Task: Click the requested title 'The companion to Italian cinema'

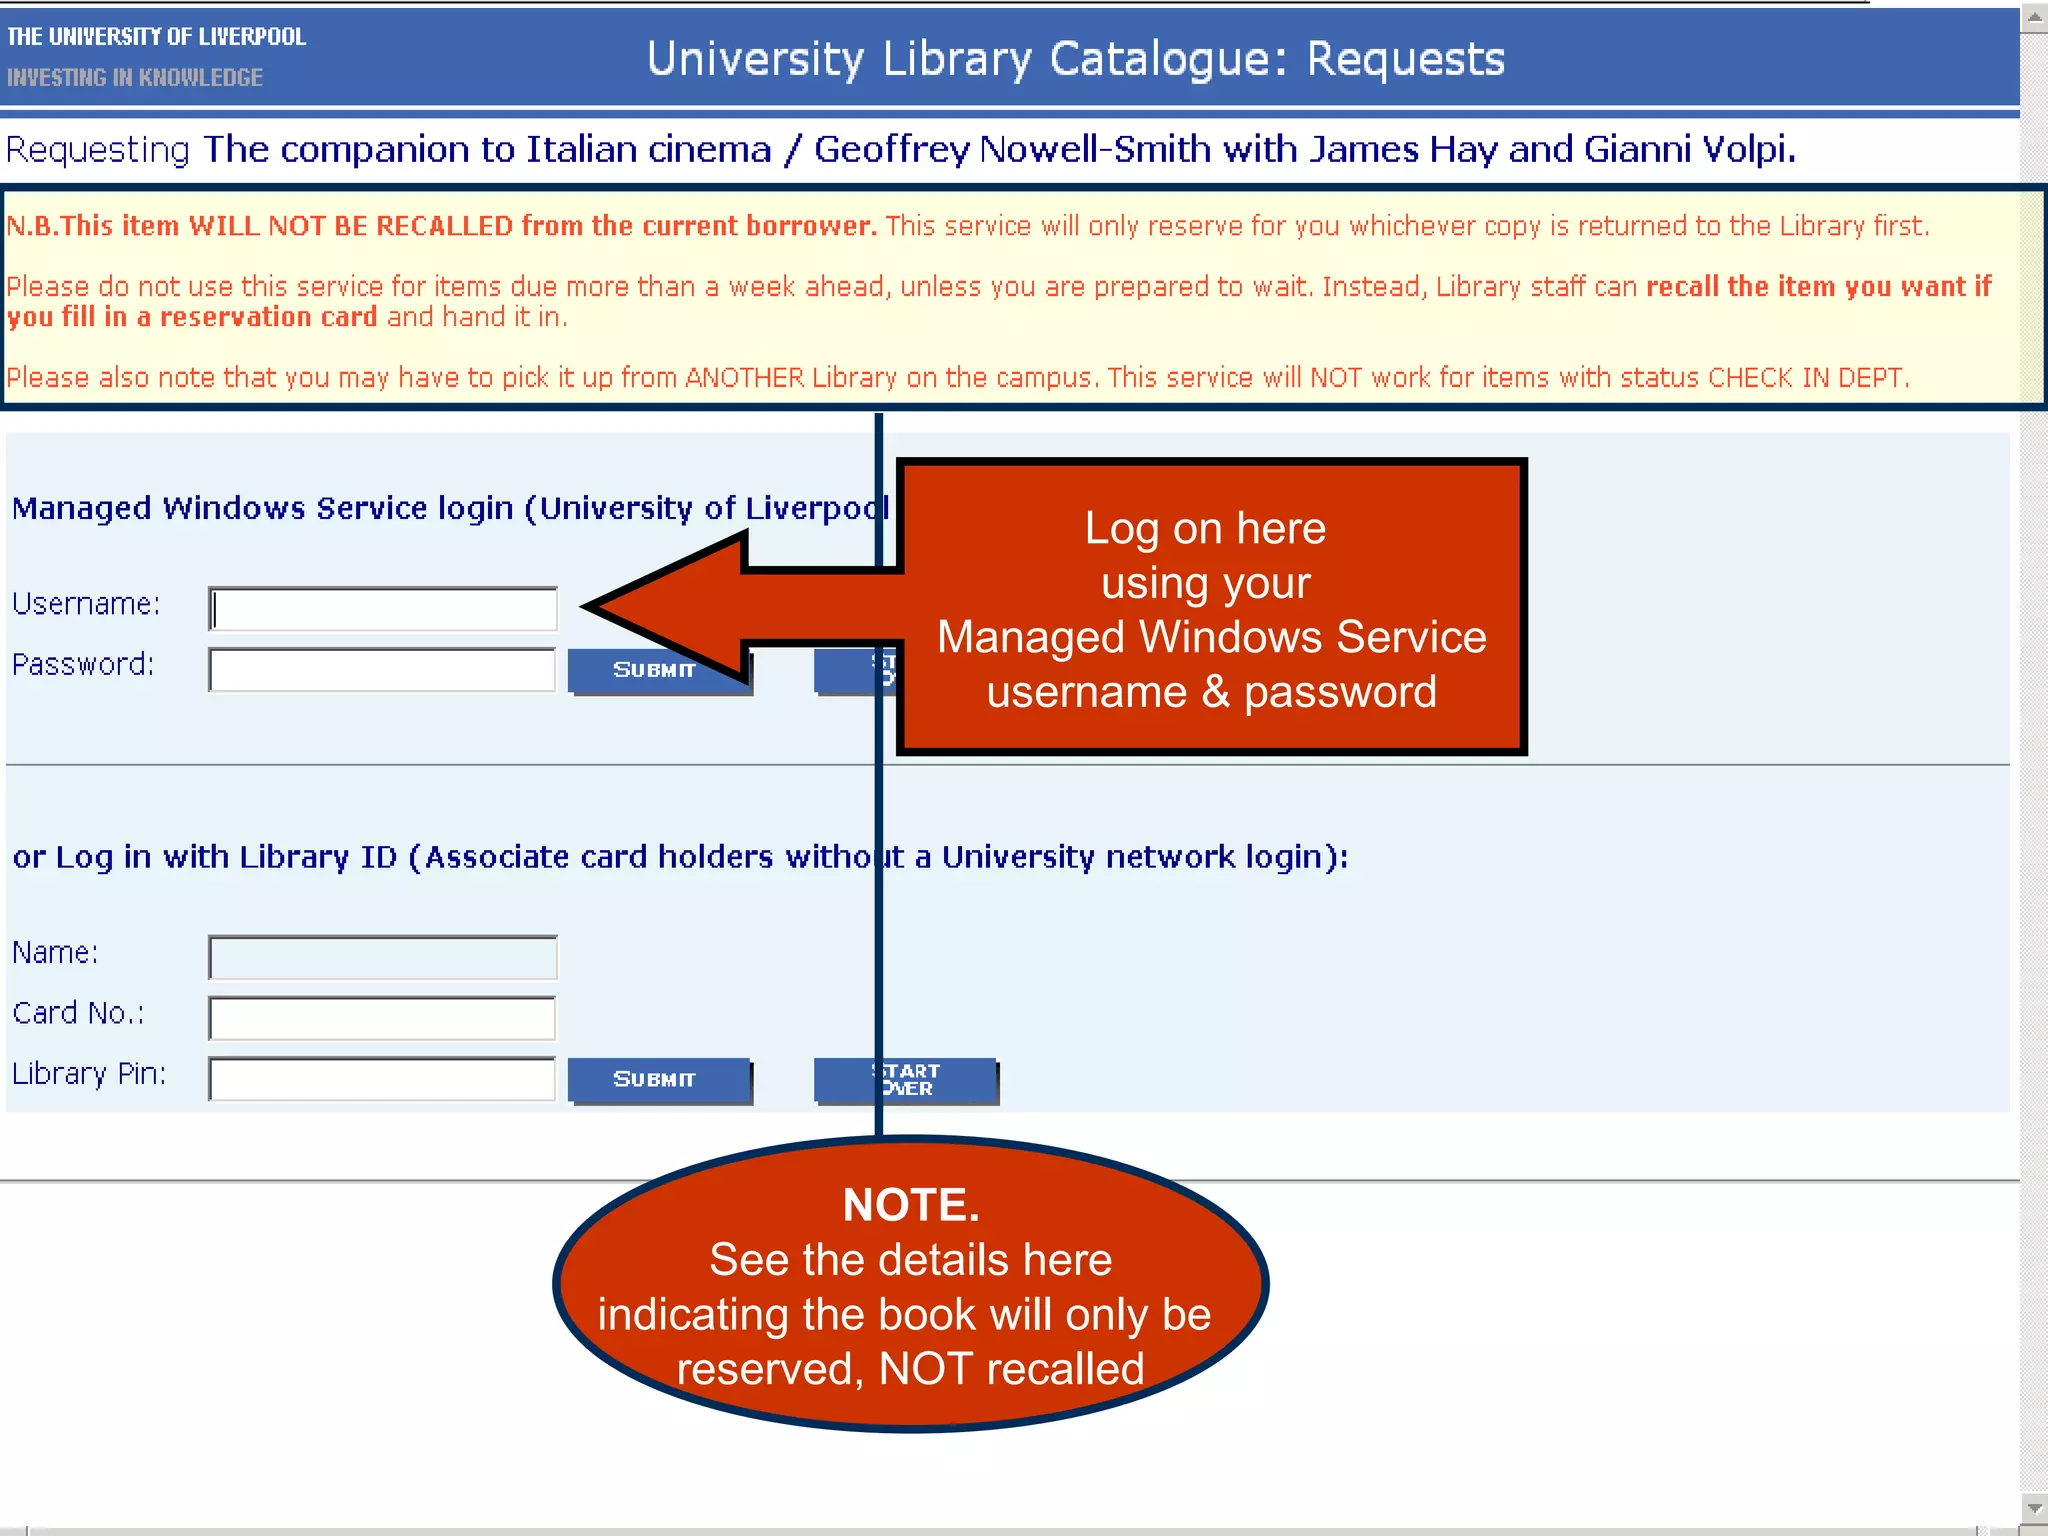Action: pyautogui.click(x=488, y=149)
